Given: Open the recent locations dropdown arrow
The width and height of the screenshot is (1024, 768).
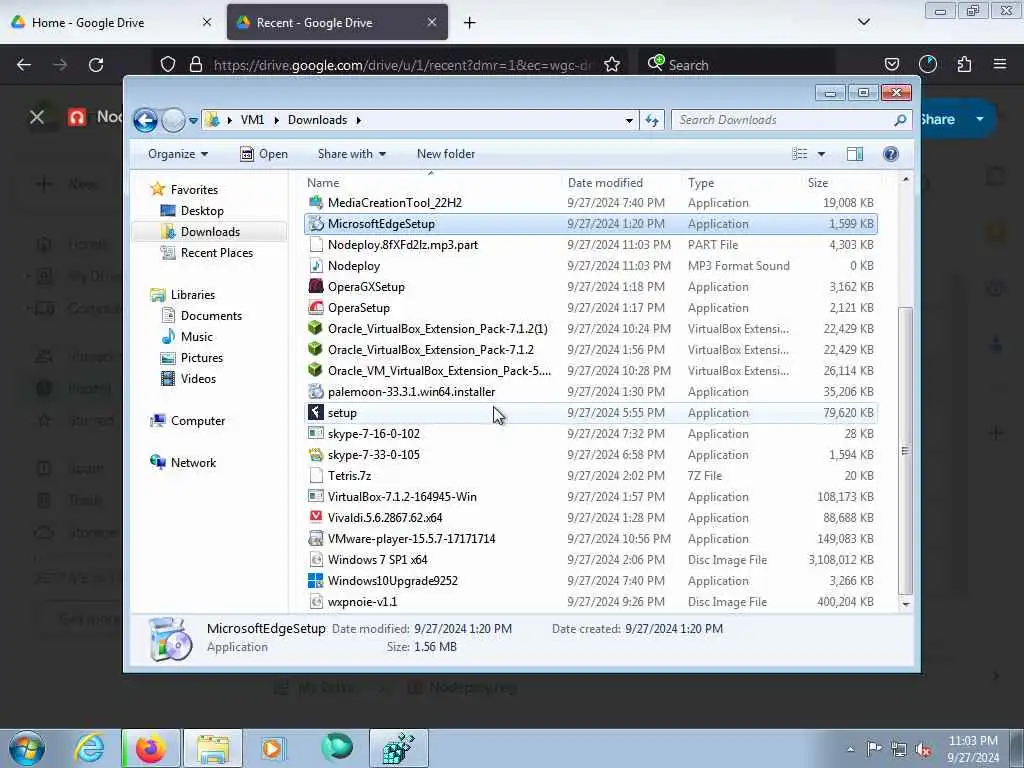Looking at the screenshot, I should [x=193, y=121].
